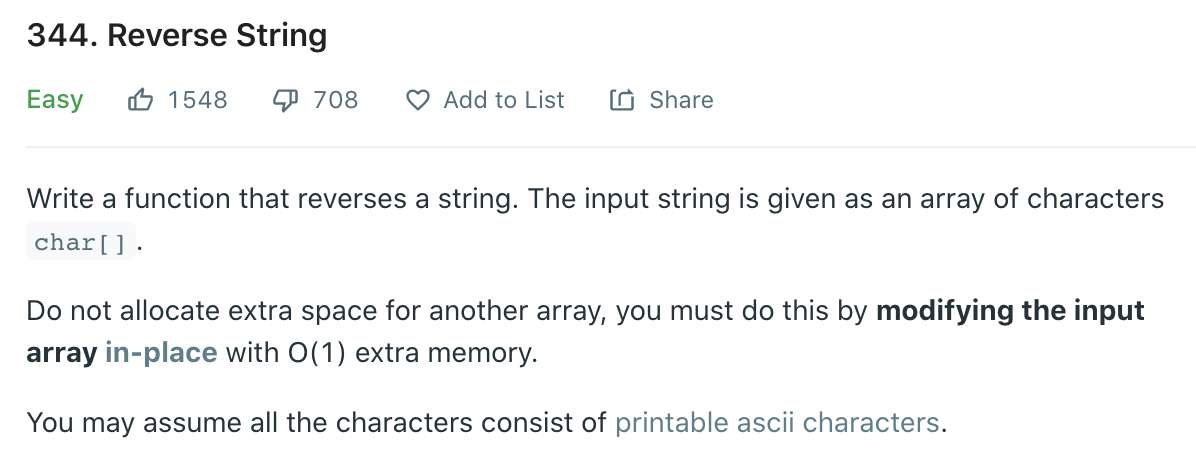
Task: Open the in-place link
Action: [161, 353]
